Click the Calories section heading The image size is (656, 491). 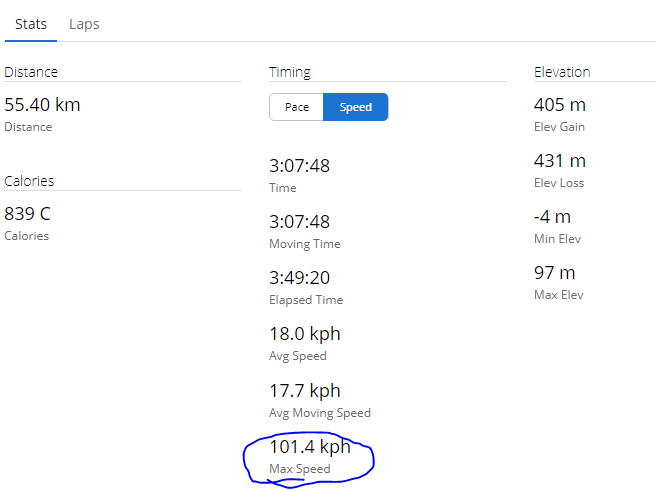click(x=29, y=181)
